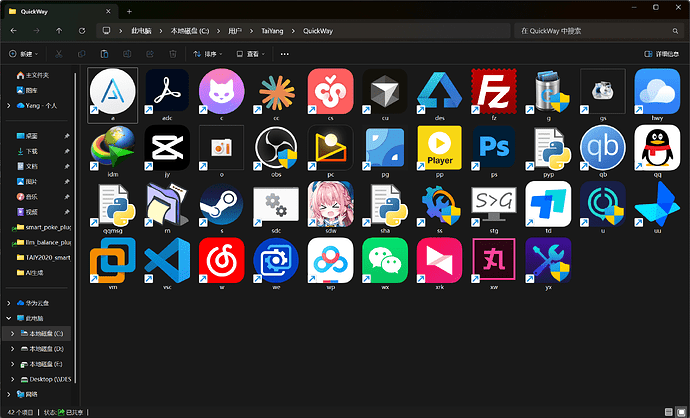Screen dimensions: 690x418
Task: Click 本地磁盘 (C:) in the address breadcrumb
Action: click(x=190, y=31)
